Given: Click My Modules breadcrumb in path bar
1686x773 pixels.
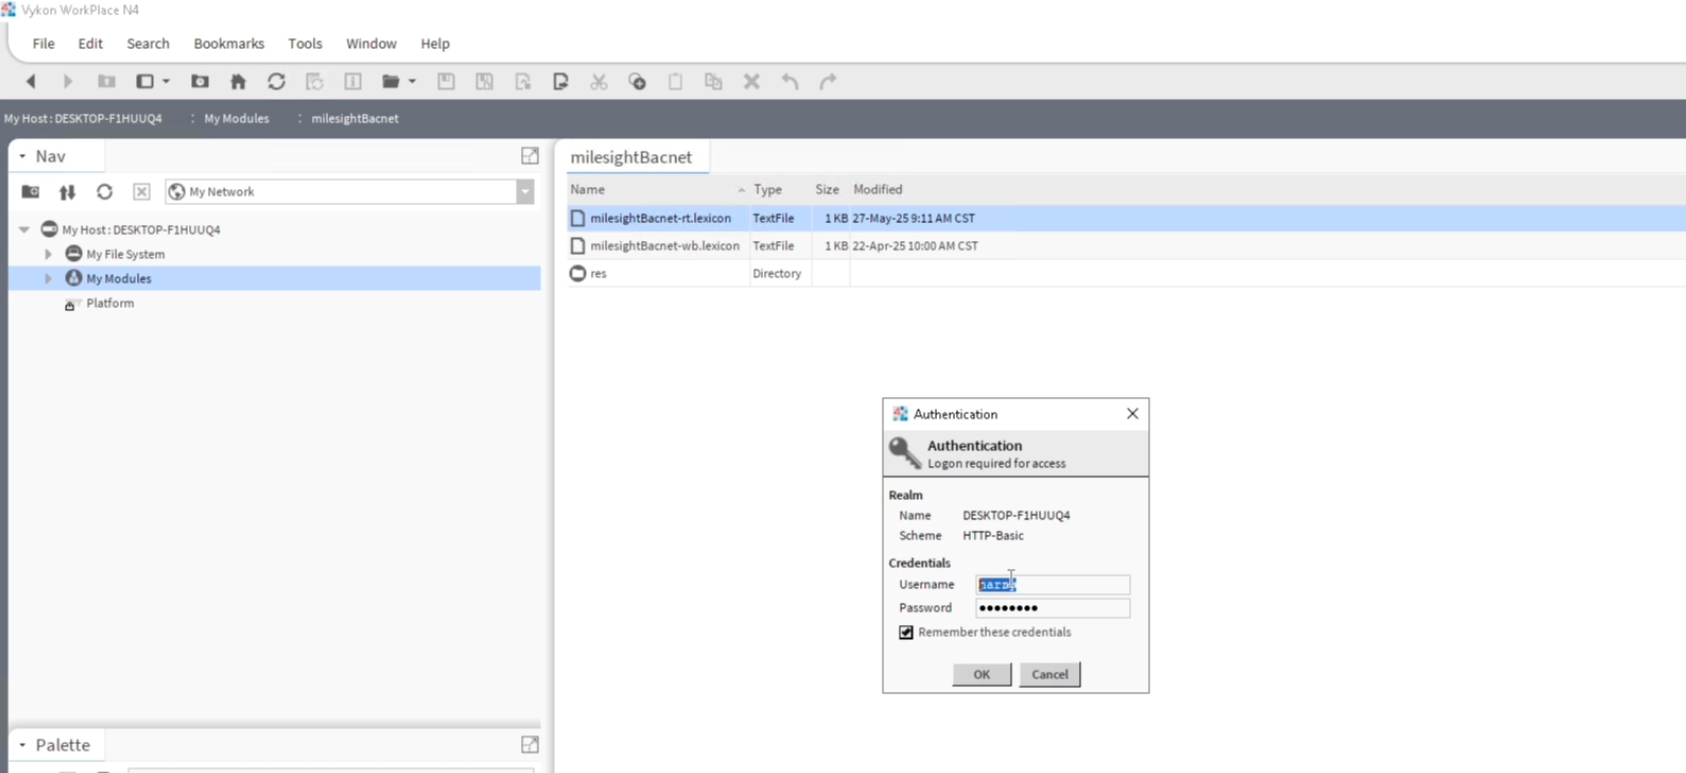Looking at the screenshot, I should 236,118.
